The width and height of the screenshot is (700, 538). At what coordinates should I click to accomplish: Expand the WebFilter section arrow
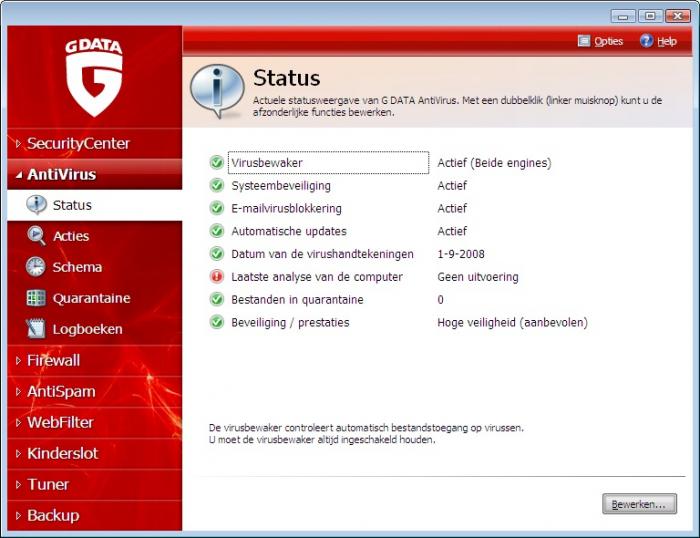pos(18,422)
